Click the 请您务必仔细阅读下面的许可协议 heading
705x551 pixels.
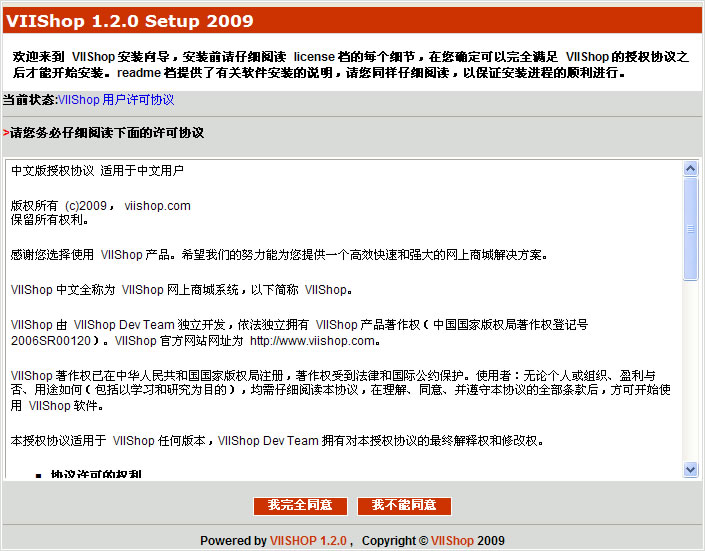point(107,133)
